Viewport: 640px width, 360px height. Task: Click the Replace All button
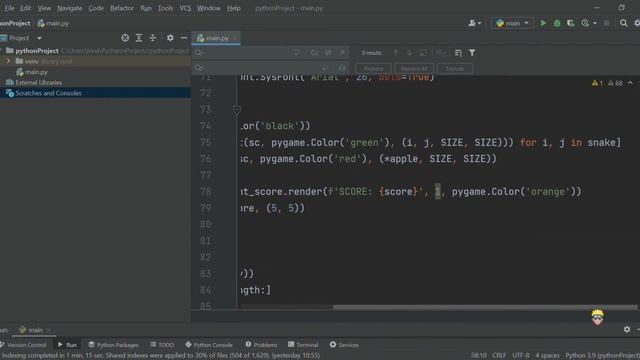click(x=414, y=69)
